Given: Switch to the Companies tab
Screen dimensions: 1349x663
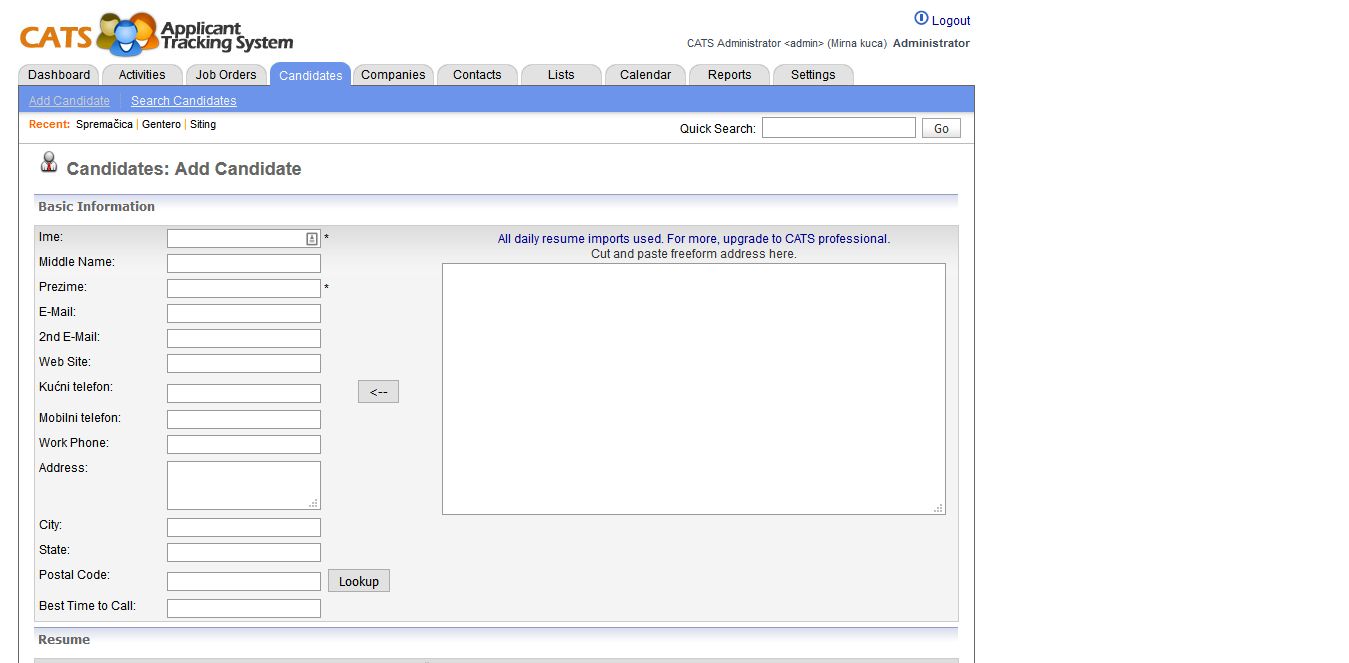Looking at the screenshot, I should [393, 74].
